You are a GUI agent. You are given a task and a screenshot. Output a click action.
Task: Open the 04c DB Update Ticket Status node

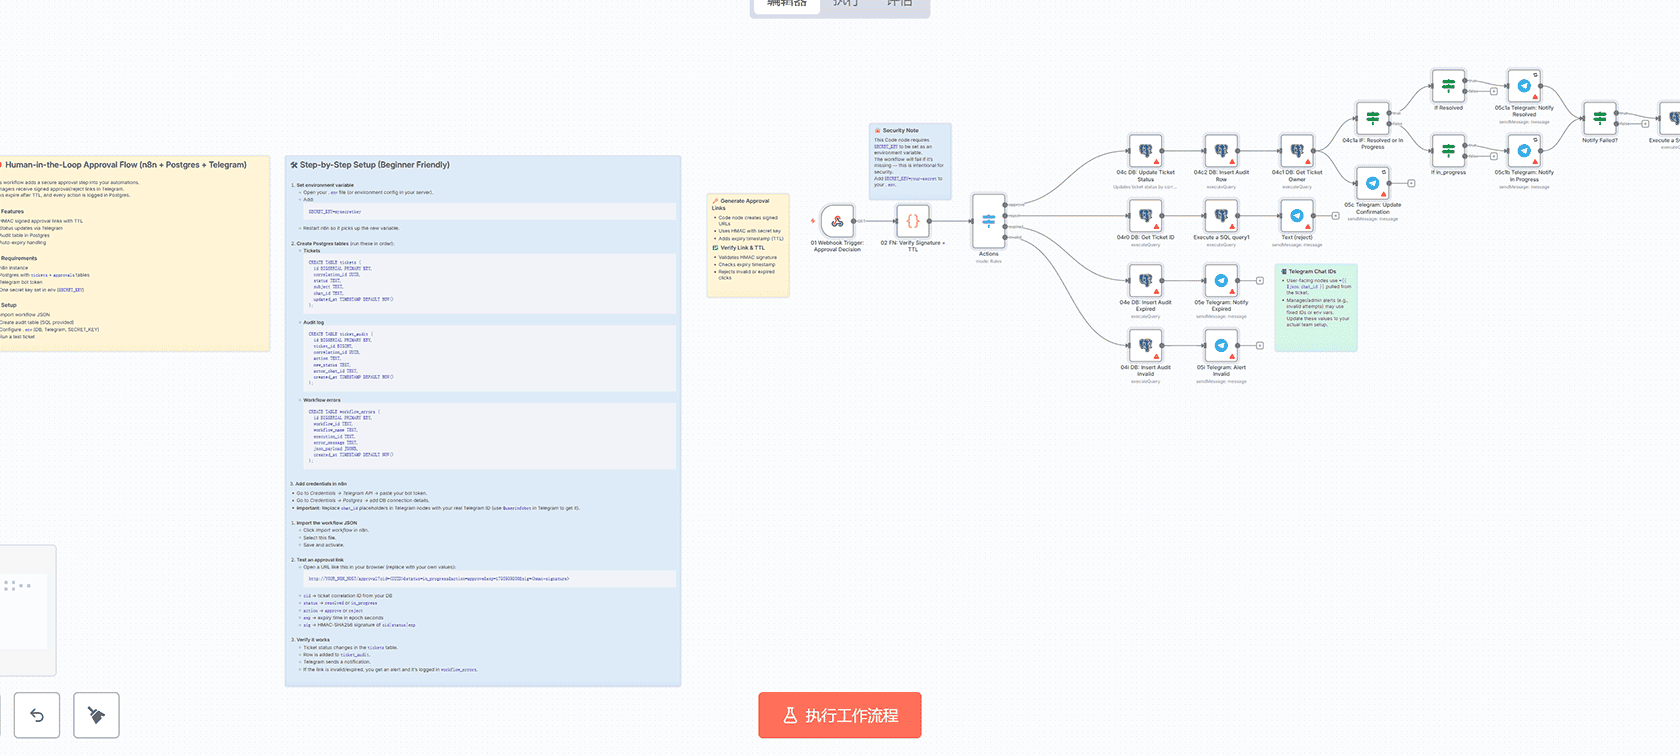click(x=1145, y=151)
